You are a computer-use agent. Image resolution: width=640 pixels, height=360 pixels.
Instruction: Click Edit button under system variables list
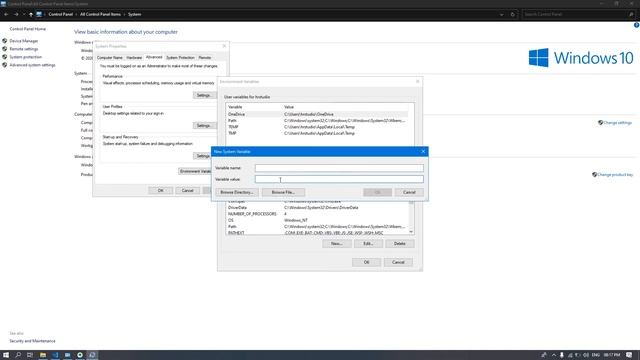click(368, 244)
